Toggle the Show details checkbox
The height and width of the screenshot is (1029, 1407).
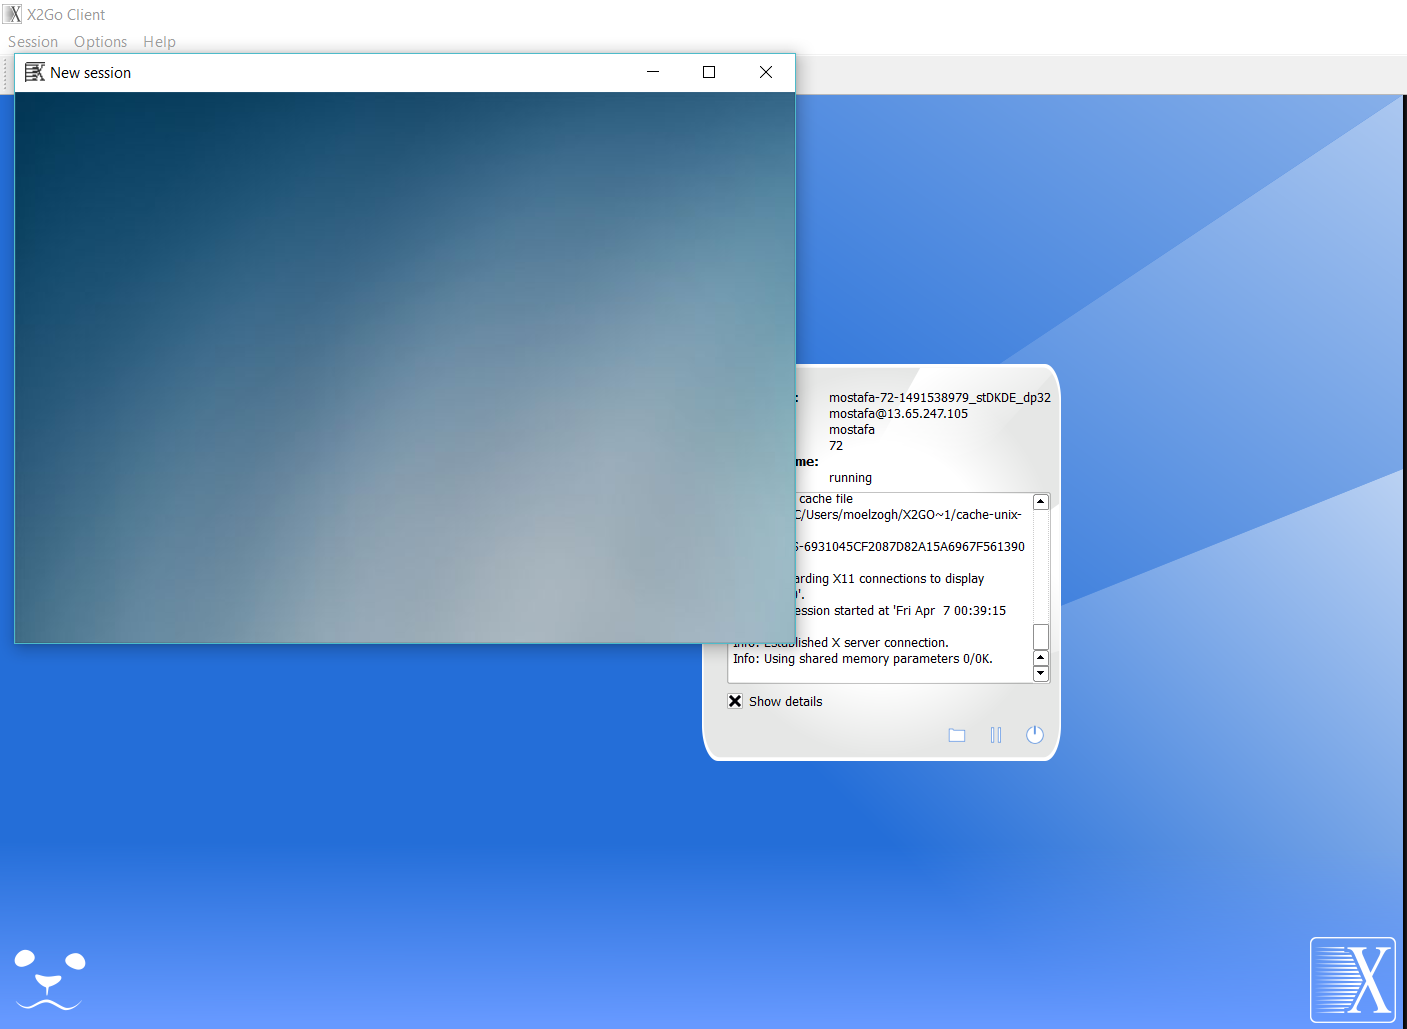(x=735, y=700)
